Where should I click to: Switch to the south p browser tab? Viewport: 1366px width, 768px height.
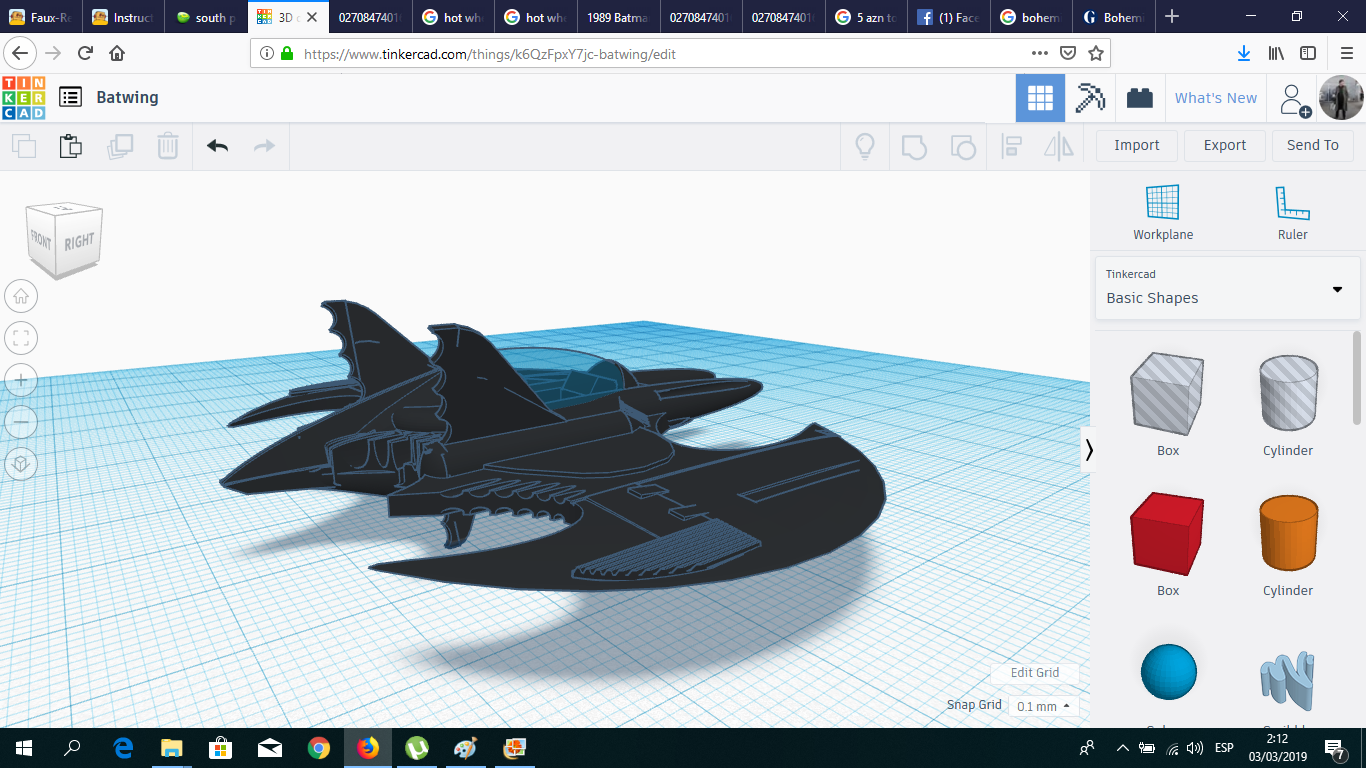pos(207,17)
